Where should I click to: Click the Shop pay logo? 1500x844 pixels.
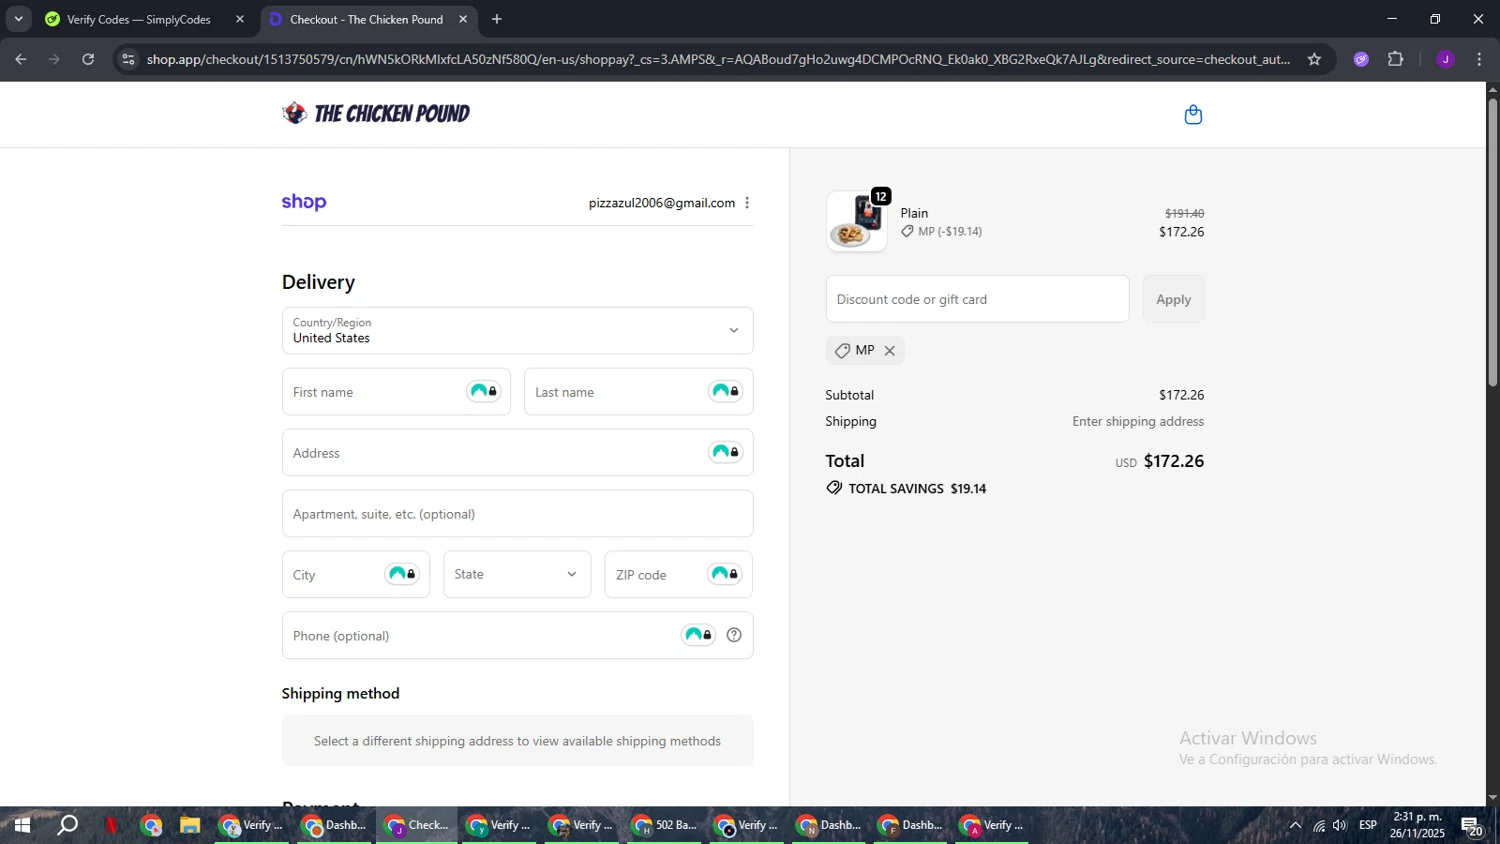304,202
